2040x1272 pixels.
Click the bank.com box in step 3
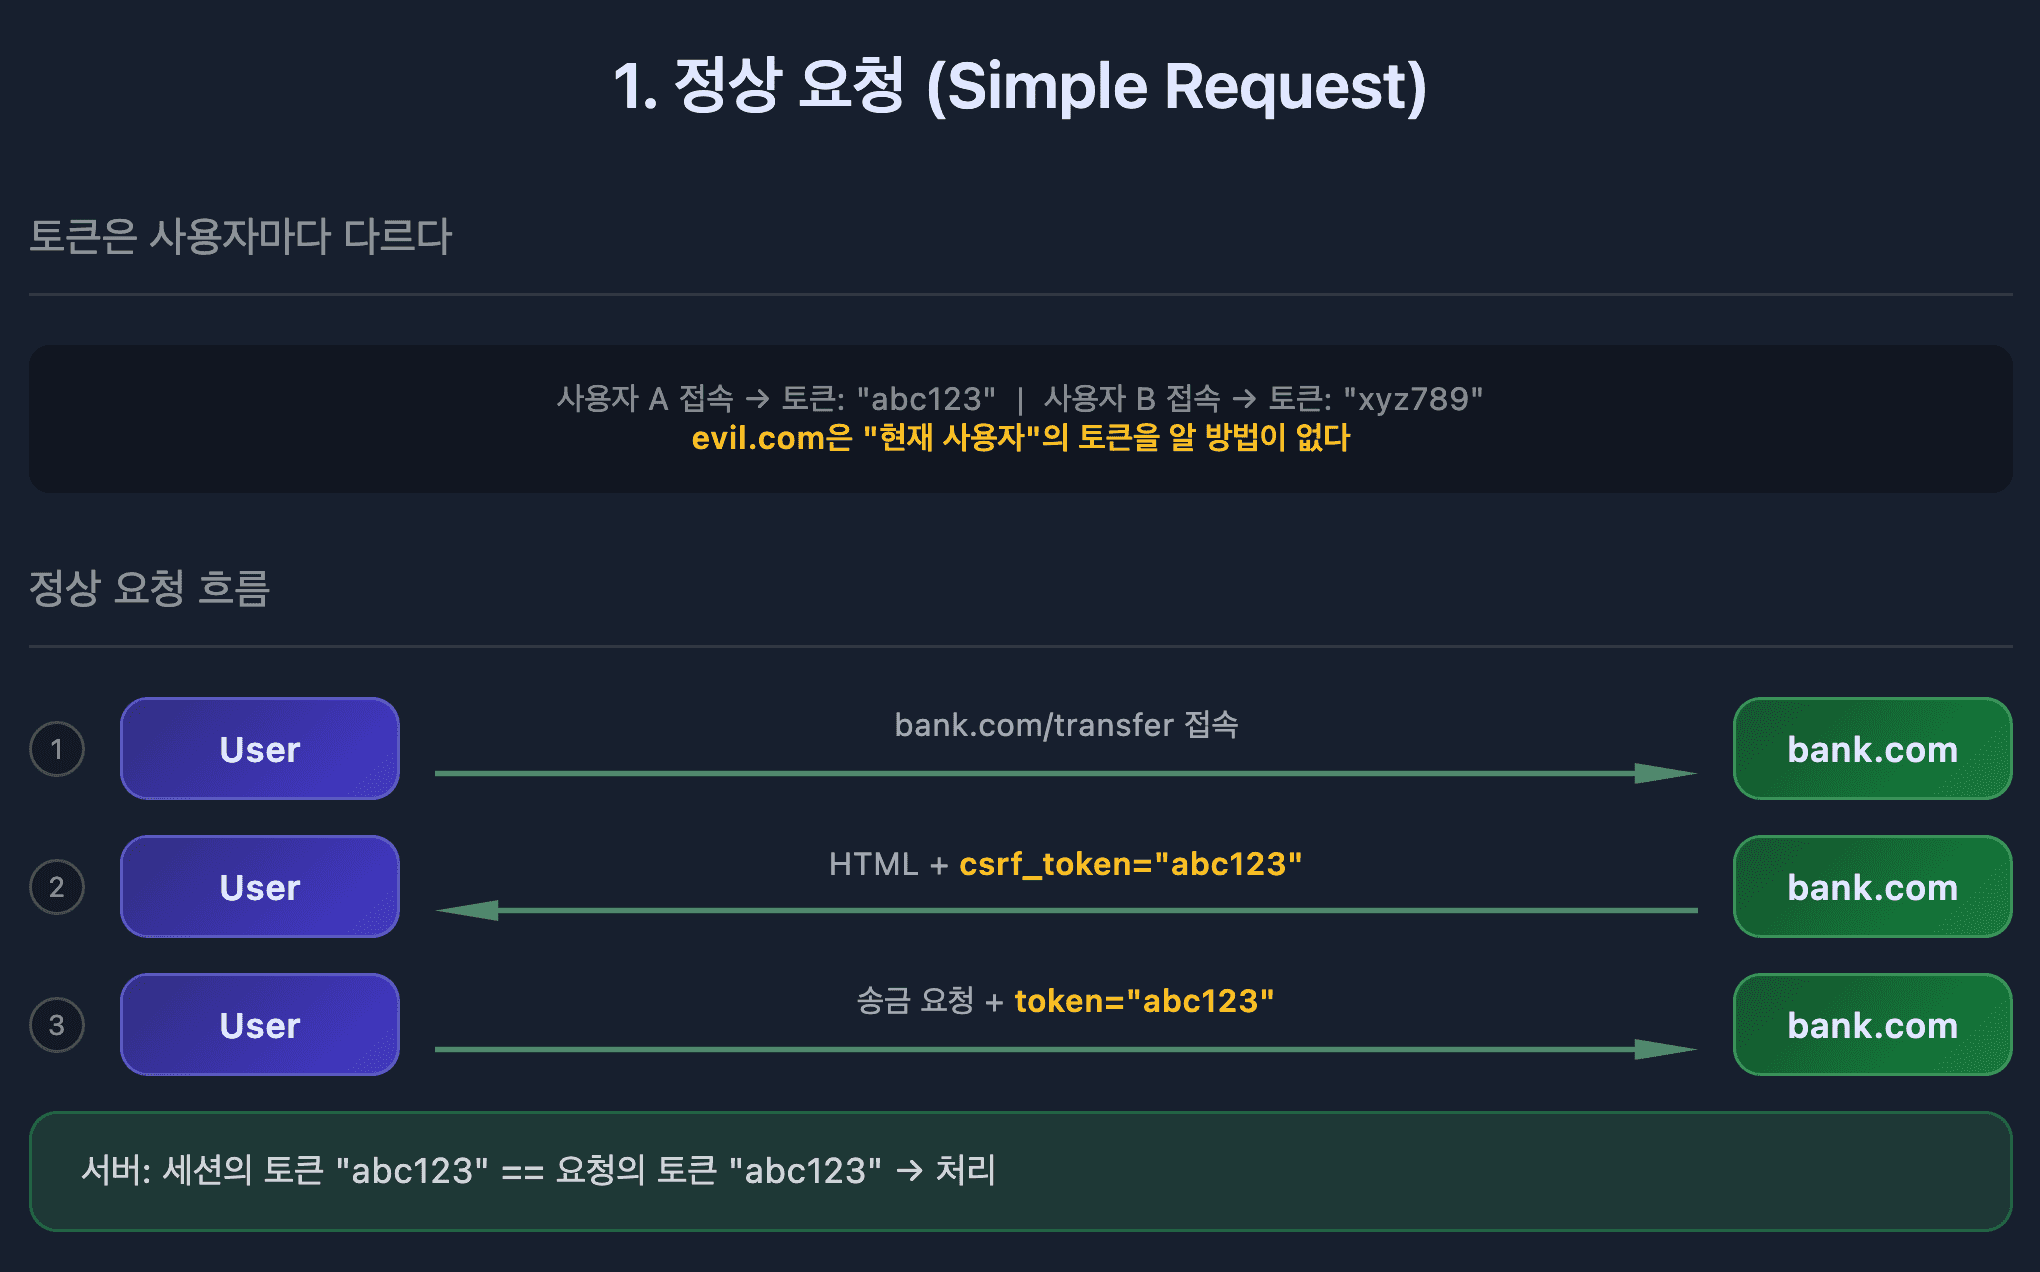pyautogui.click(x=1872, y=1025)
